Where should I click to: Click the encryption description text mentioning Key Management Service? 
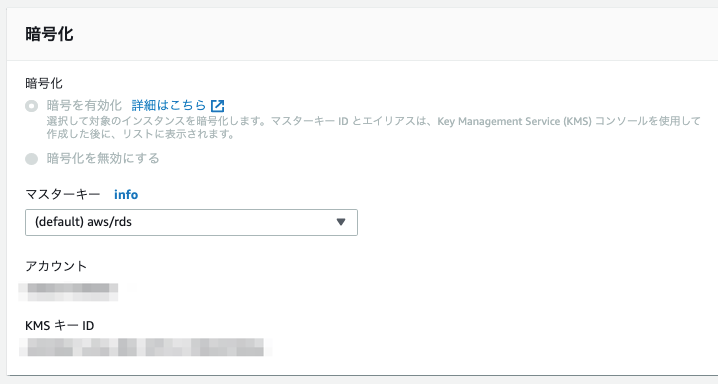pyautogui.click(x=374, y=128)
